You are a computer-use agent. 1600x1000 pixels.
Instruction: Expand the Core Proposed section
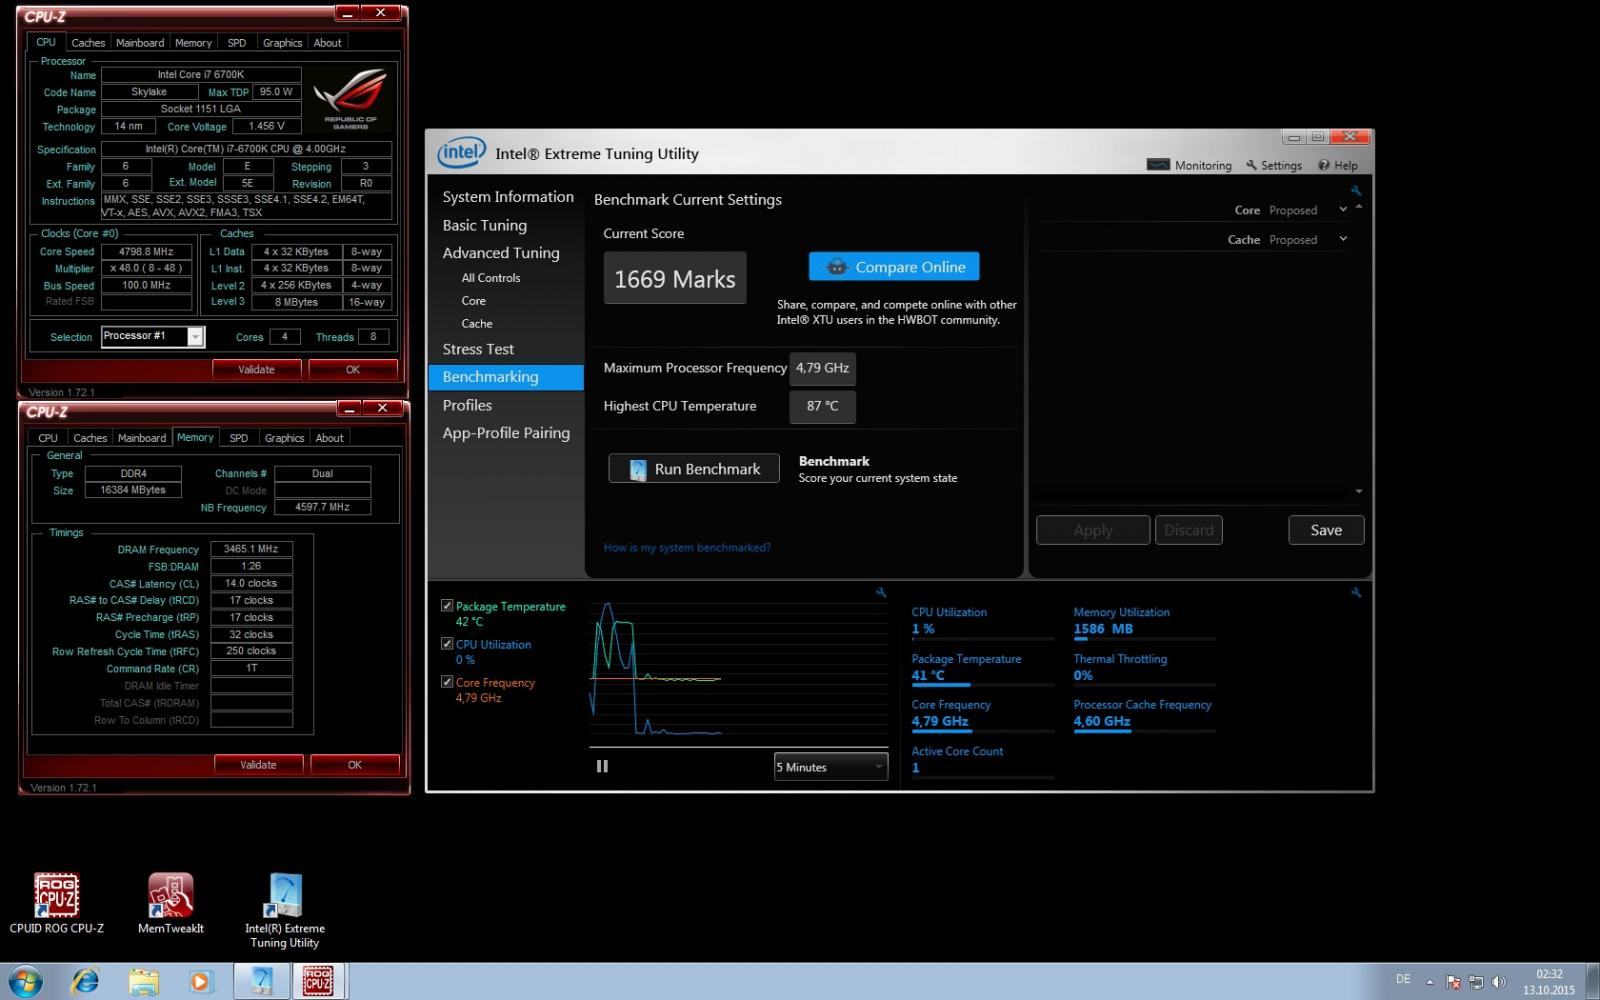1343,210
